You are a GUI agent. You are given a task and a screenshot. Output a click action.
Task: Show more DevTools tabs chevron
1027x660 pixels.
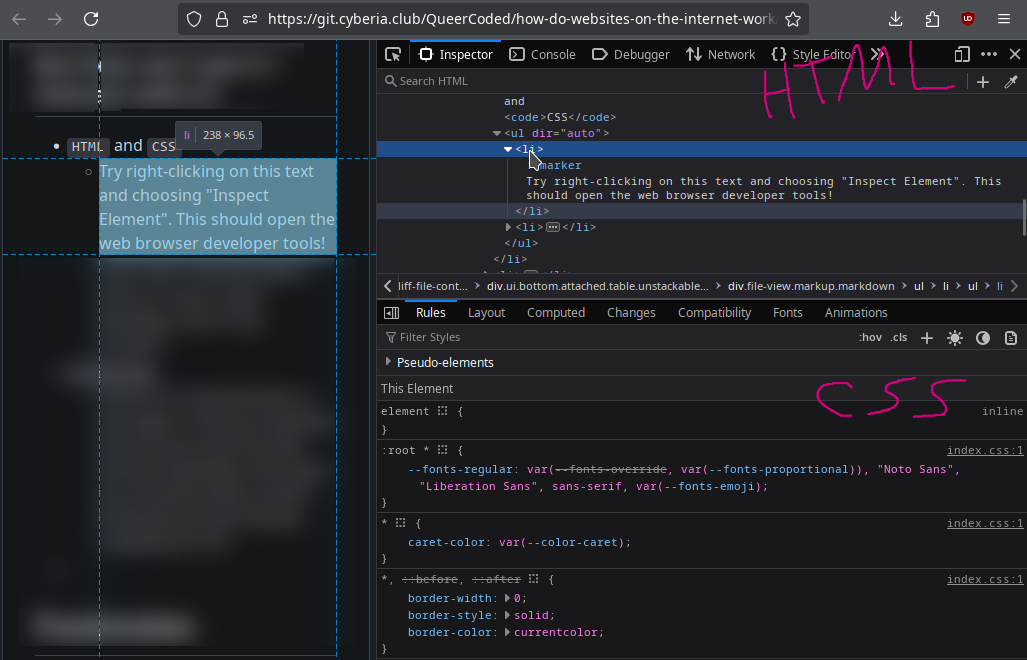click(x=877, y=54)
